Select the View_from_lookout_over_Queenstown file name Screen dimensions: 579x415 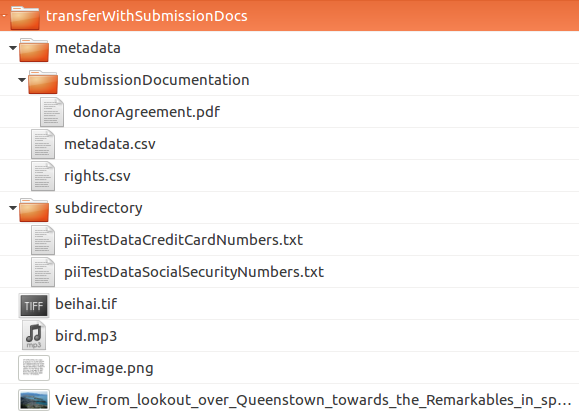[313, 400]
